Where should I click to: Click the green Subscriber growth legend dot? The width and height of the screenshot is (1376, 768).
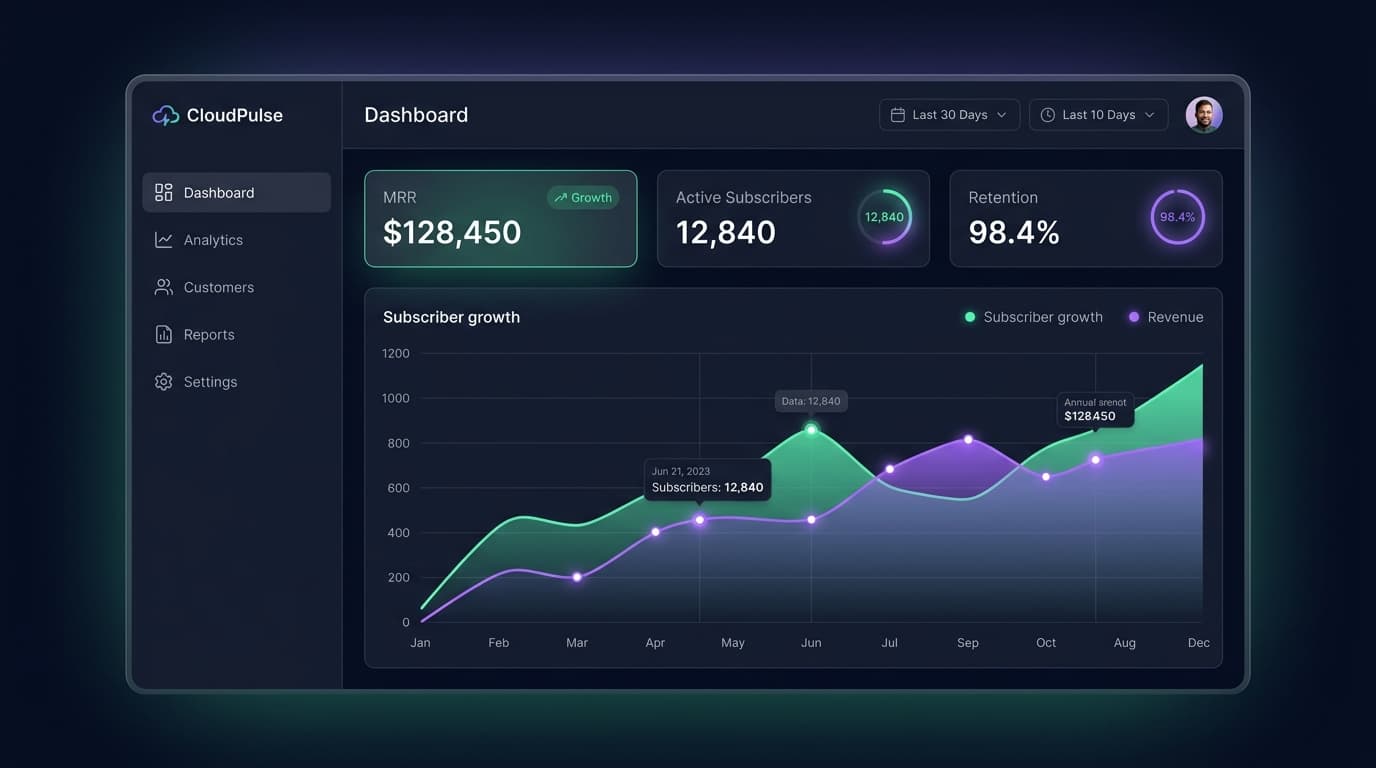click(969, 317)
